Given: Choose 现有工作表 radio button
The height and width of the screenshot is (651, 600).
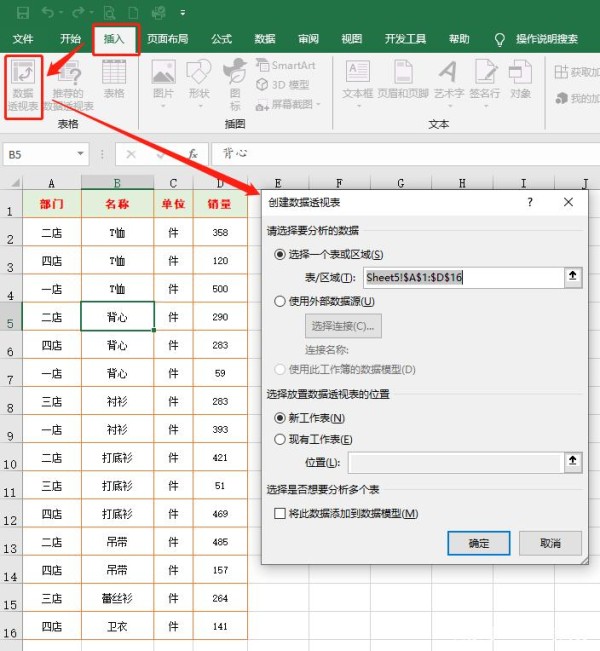Looking at the screenshot, I should coord(280,439).
